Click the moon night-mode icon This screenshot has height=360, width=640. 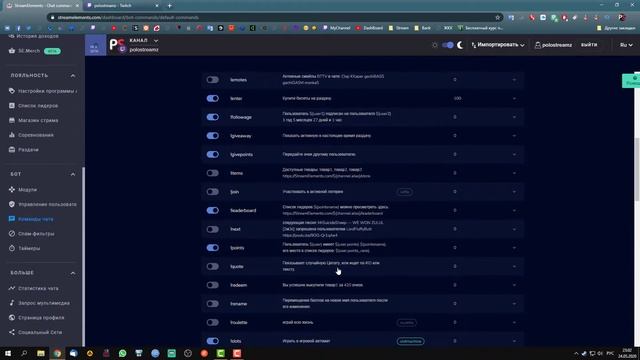(460, 45)
